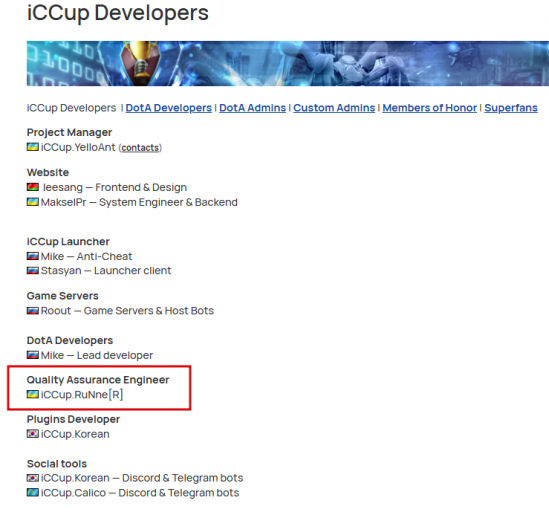Click the flag icon beside Roout
549x512 pixels.
[33, 310]
